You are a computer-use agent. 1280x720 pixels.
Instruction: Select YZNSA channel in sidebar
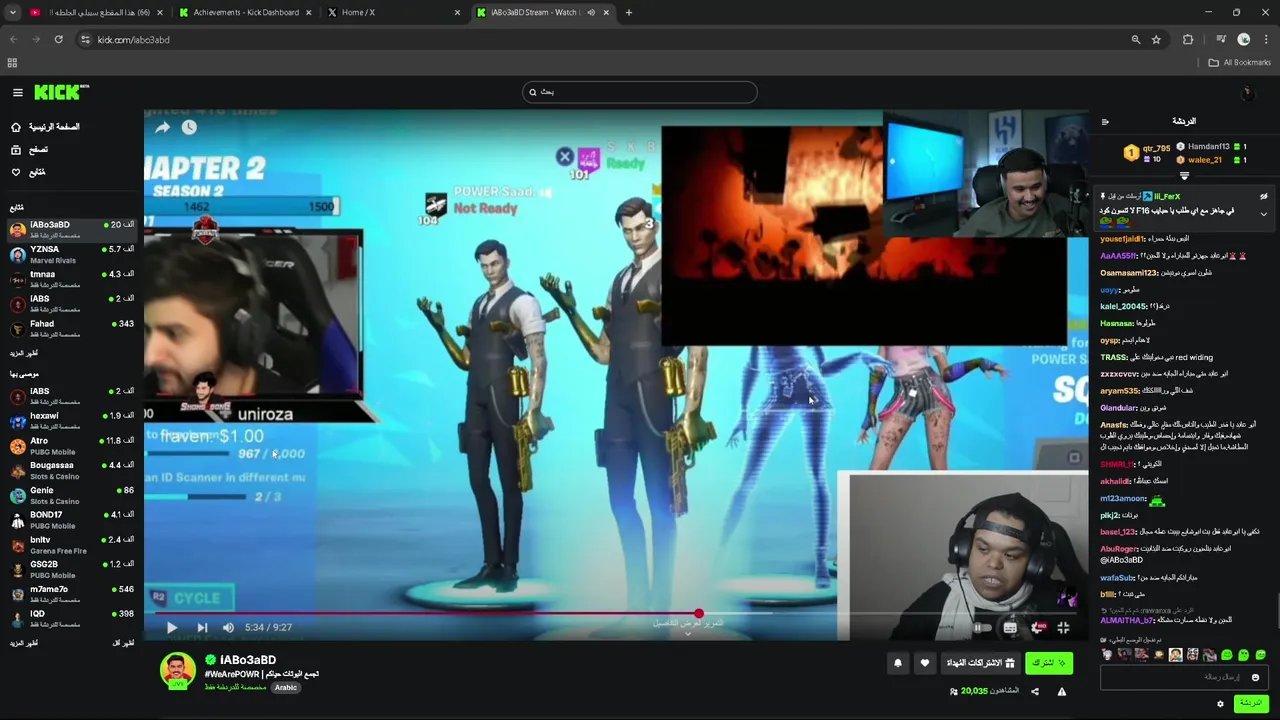pyautogui.click(x=71, y=254)
